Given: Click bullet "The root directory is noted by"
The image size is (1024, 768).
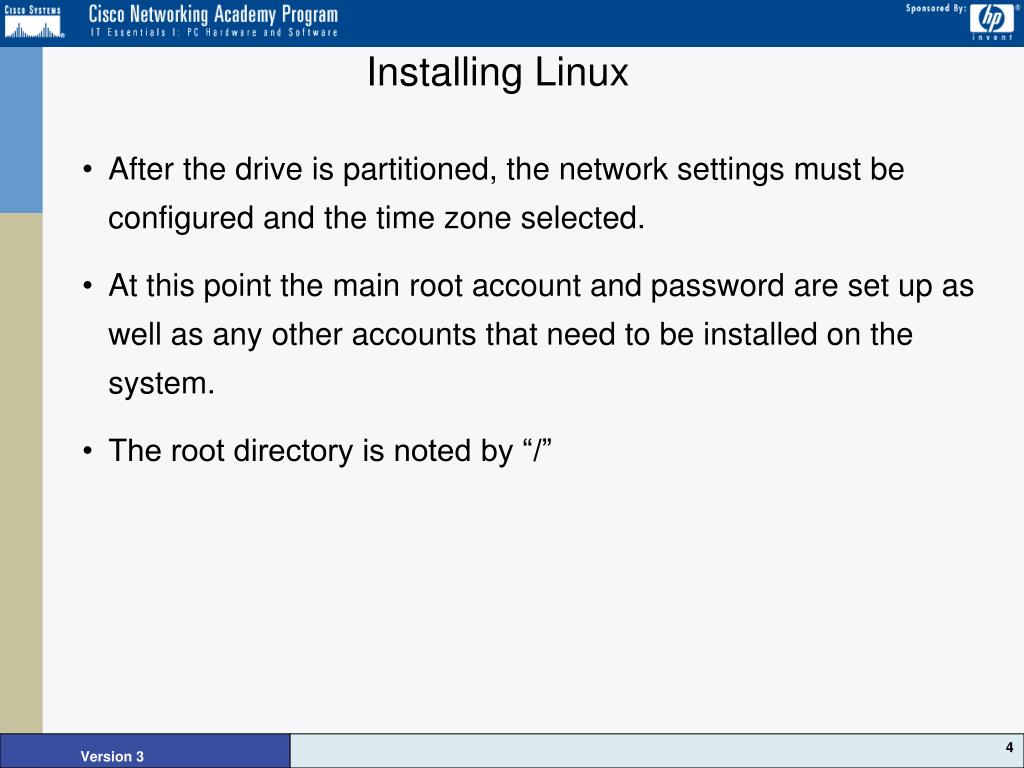Looking at the screenshot, I should click(x=330, y=451).
